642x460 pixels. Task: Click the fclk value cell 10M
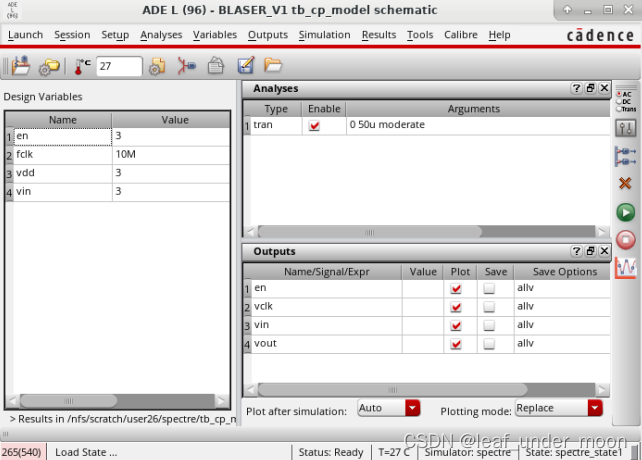[x=171, y=154]
